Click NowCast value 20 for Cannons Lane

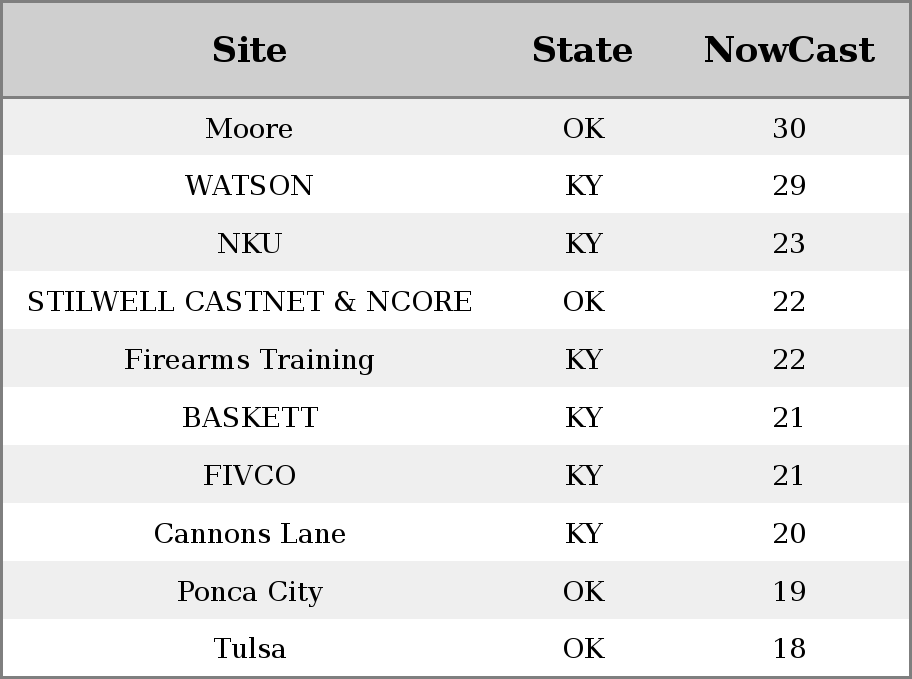789,534
